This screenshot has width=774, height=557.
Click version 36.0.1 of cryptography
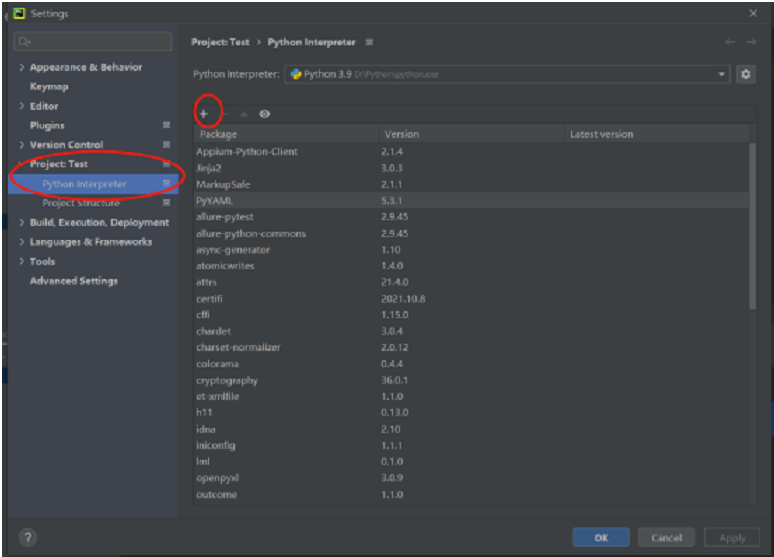394,380
